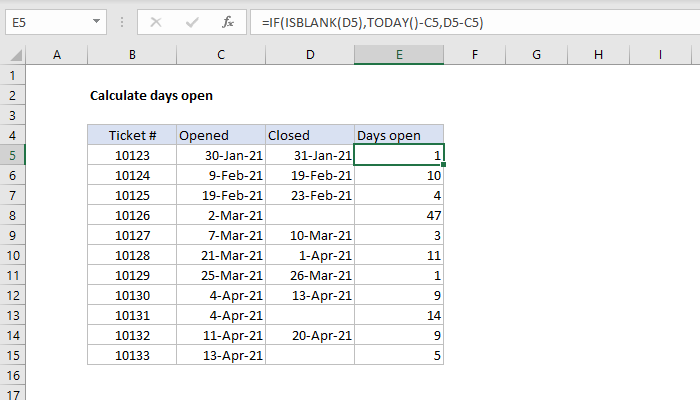The image size is (700, 400).
Task: Select column G header
Action: click(x=537, y=55)
